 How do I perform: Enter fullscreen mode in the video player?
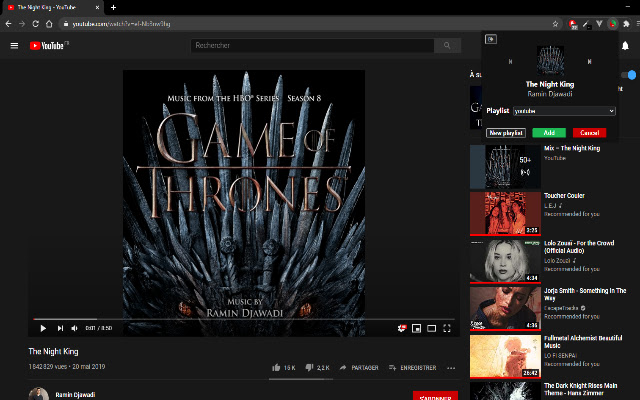[x=449, y=328]
